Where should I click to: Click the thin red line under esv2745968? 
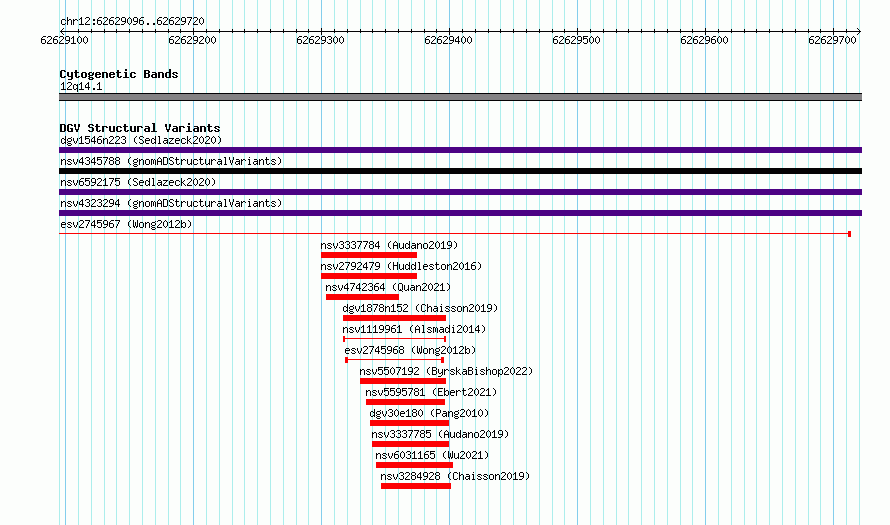coord(394,360)
